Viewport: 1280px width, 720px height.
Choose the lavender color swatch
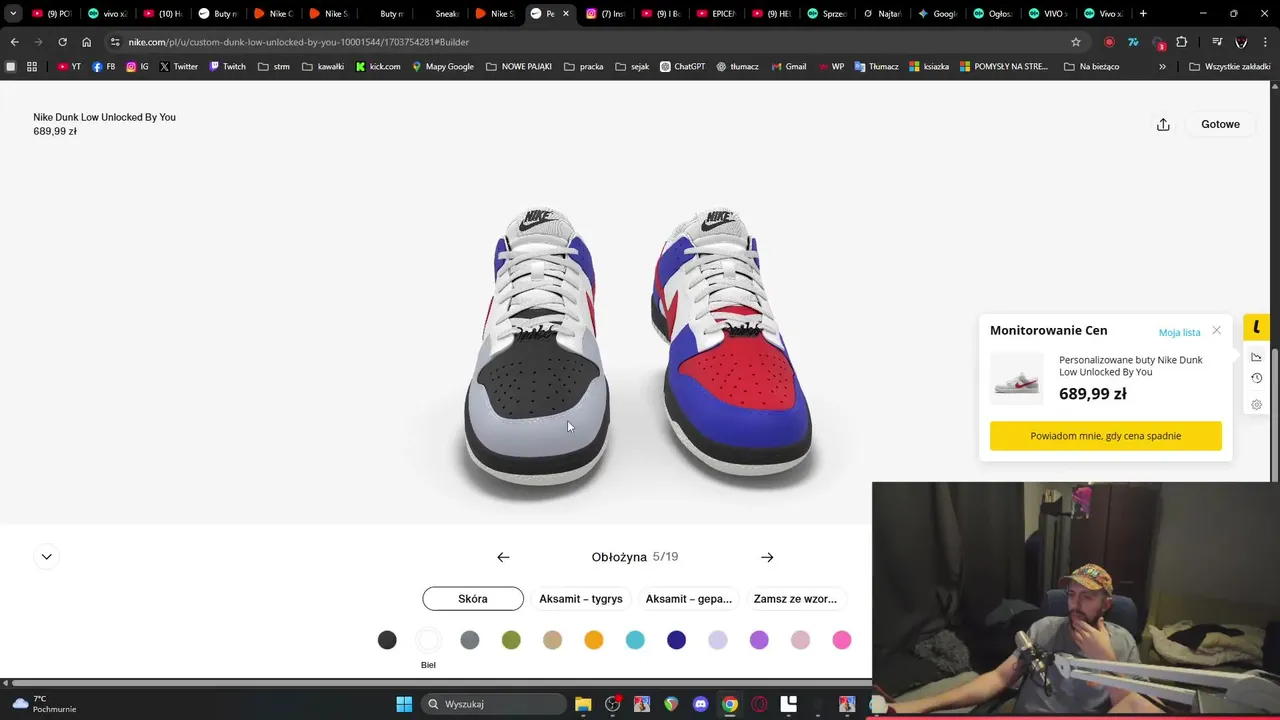tap(718, 640)
